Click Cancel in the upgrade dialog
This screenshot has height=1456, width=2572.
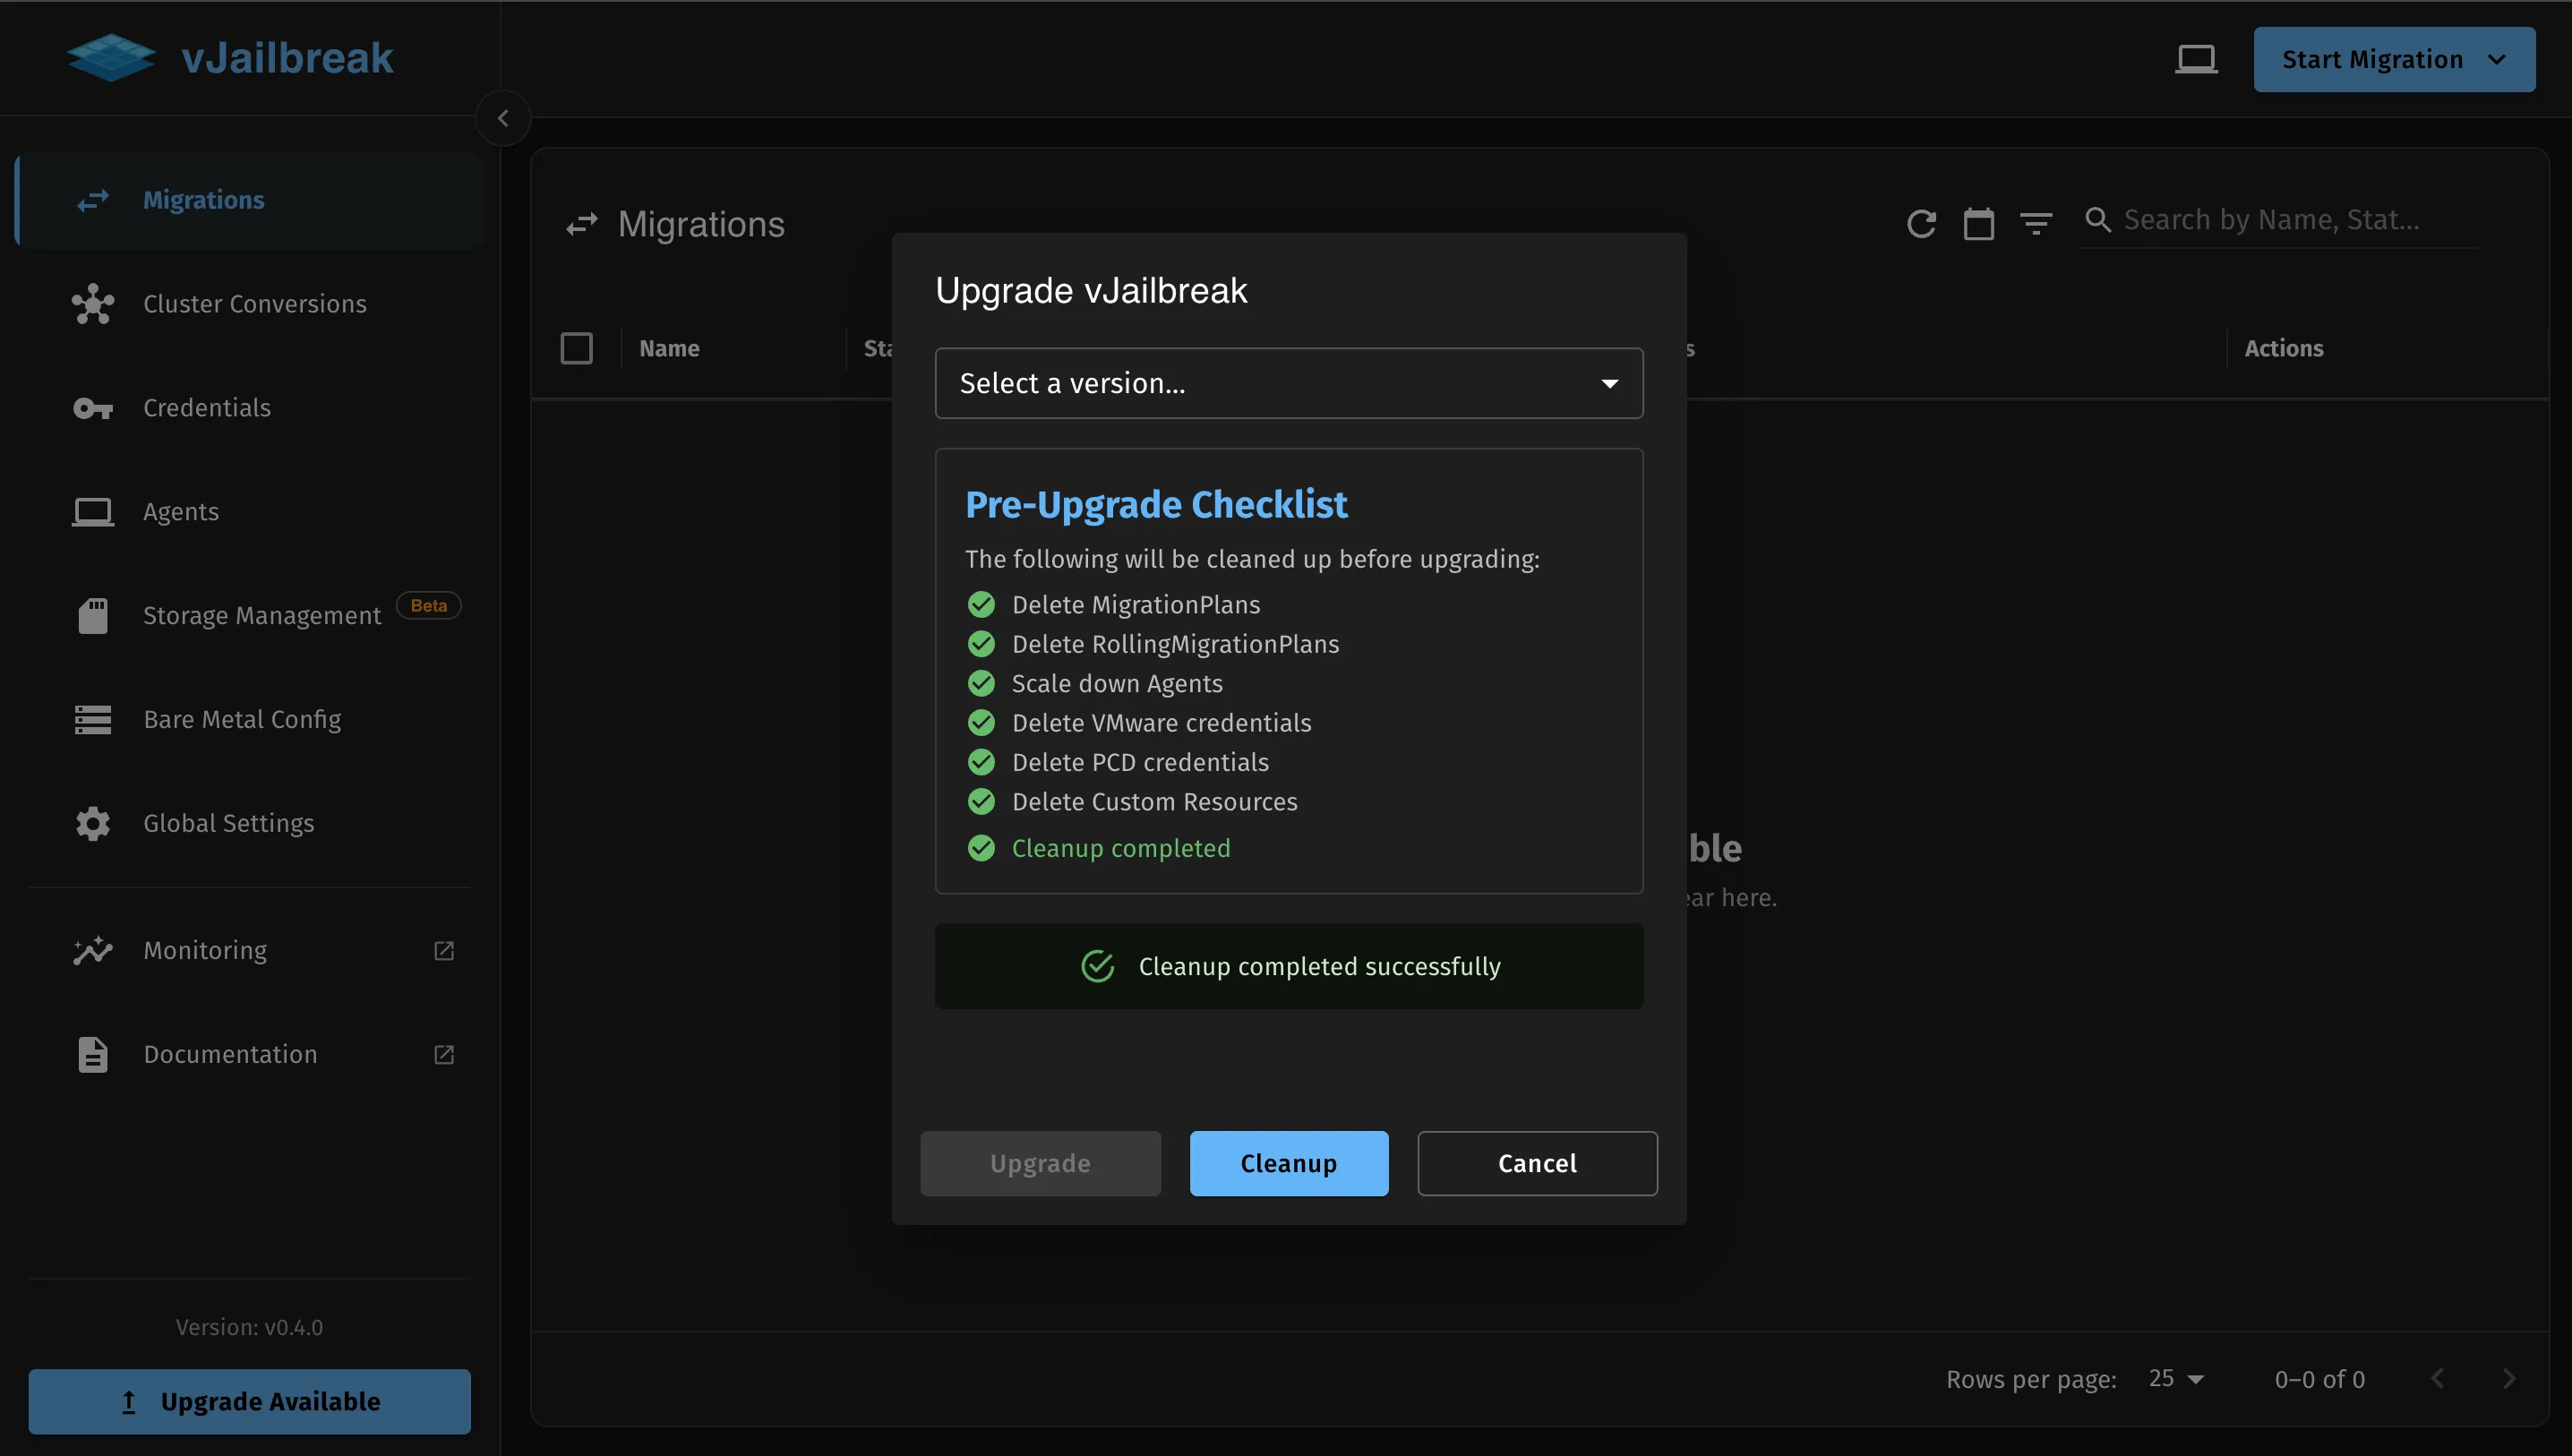pyautogui.click(x=1536, y=1163)
